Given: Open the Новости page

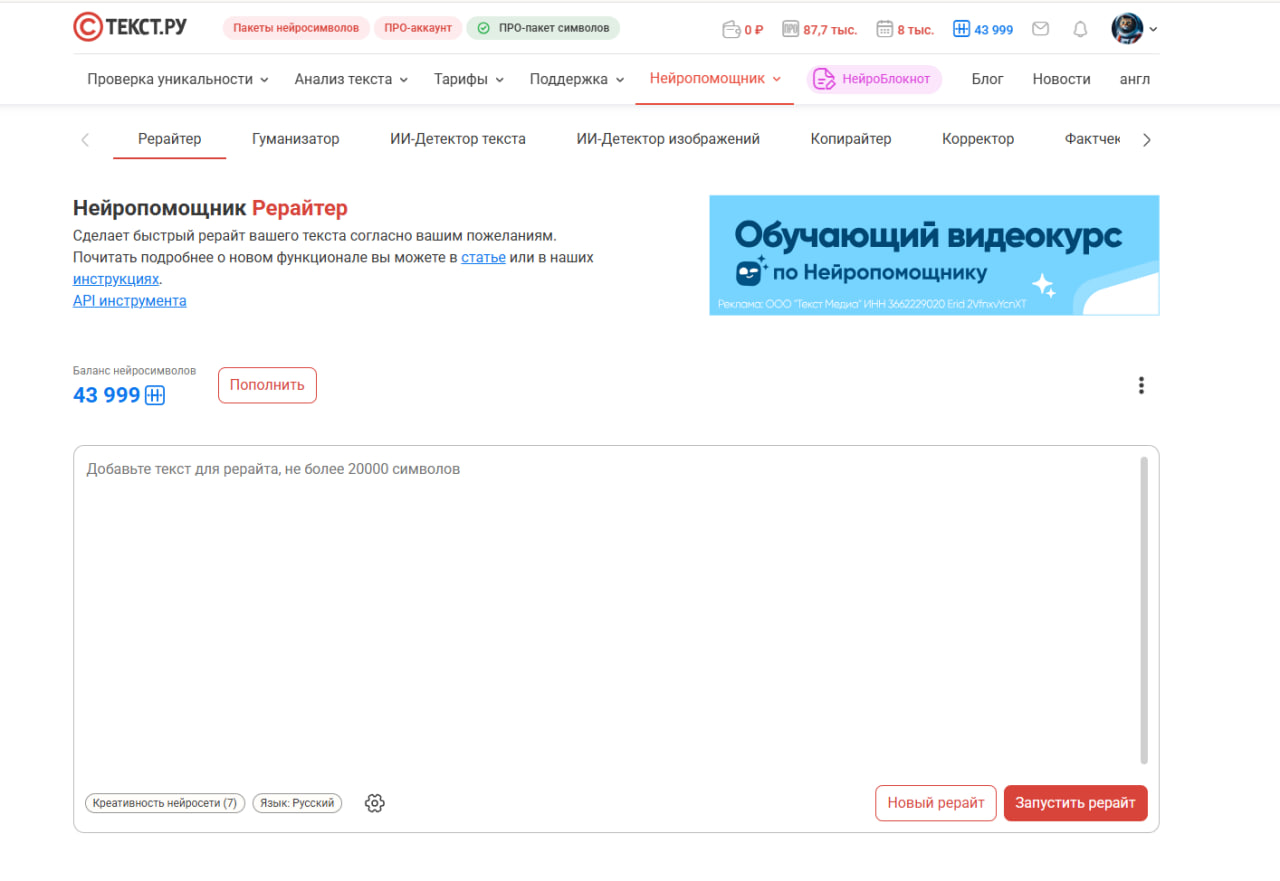Looking at the screenshot, I should coord(1061,79).
